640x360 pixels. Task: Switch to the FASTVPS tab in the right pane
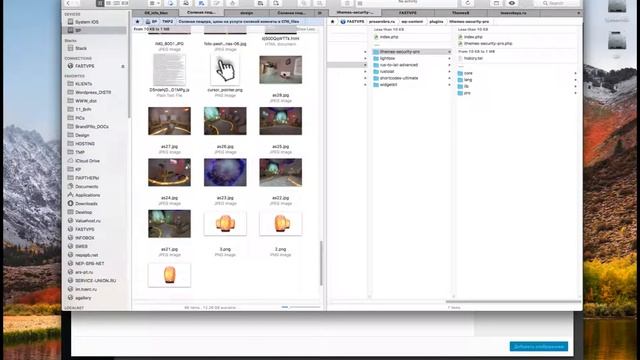pyautogui.click(x=407, y=13)
